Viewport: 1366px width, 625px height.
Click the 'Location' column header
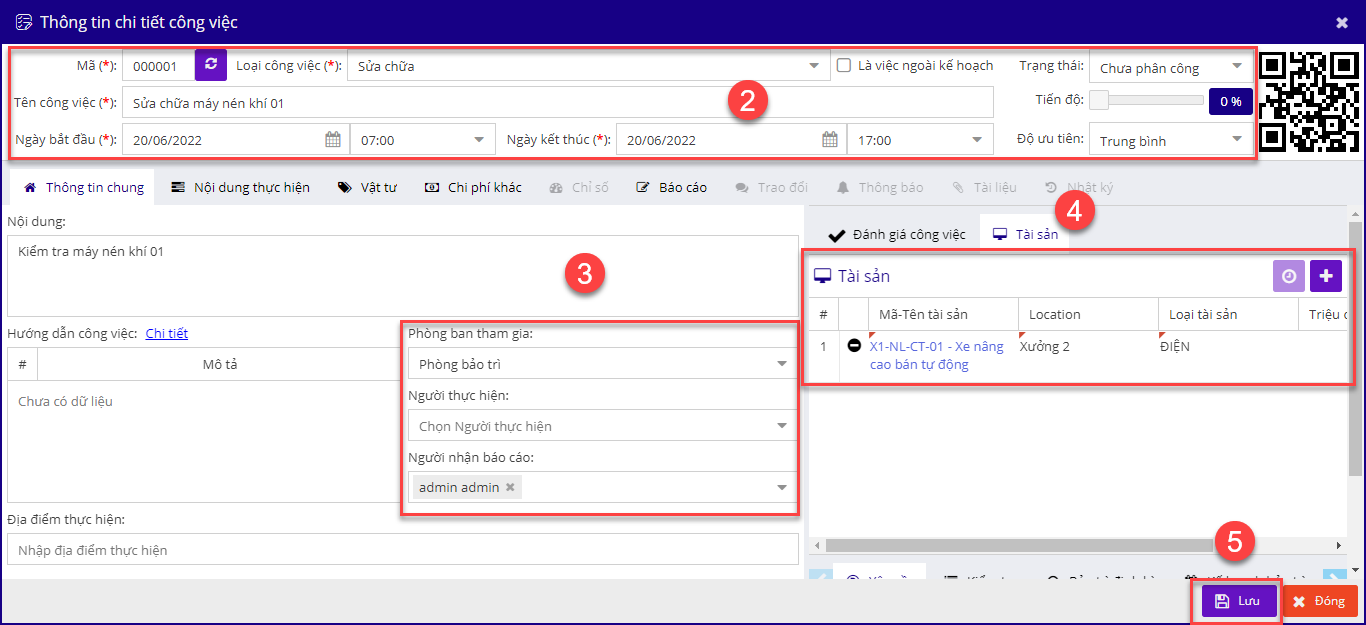pos(1088,314)
